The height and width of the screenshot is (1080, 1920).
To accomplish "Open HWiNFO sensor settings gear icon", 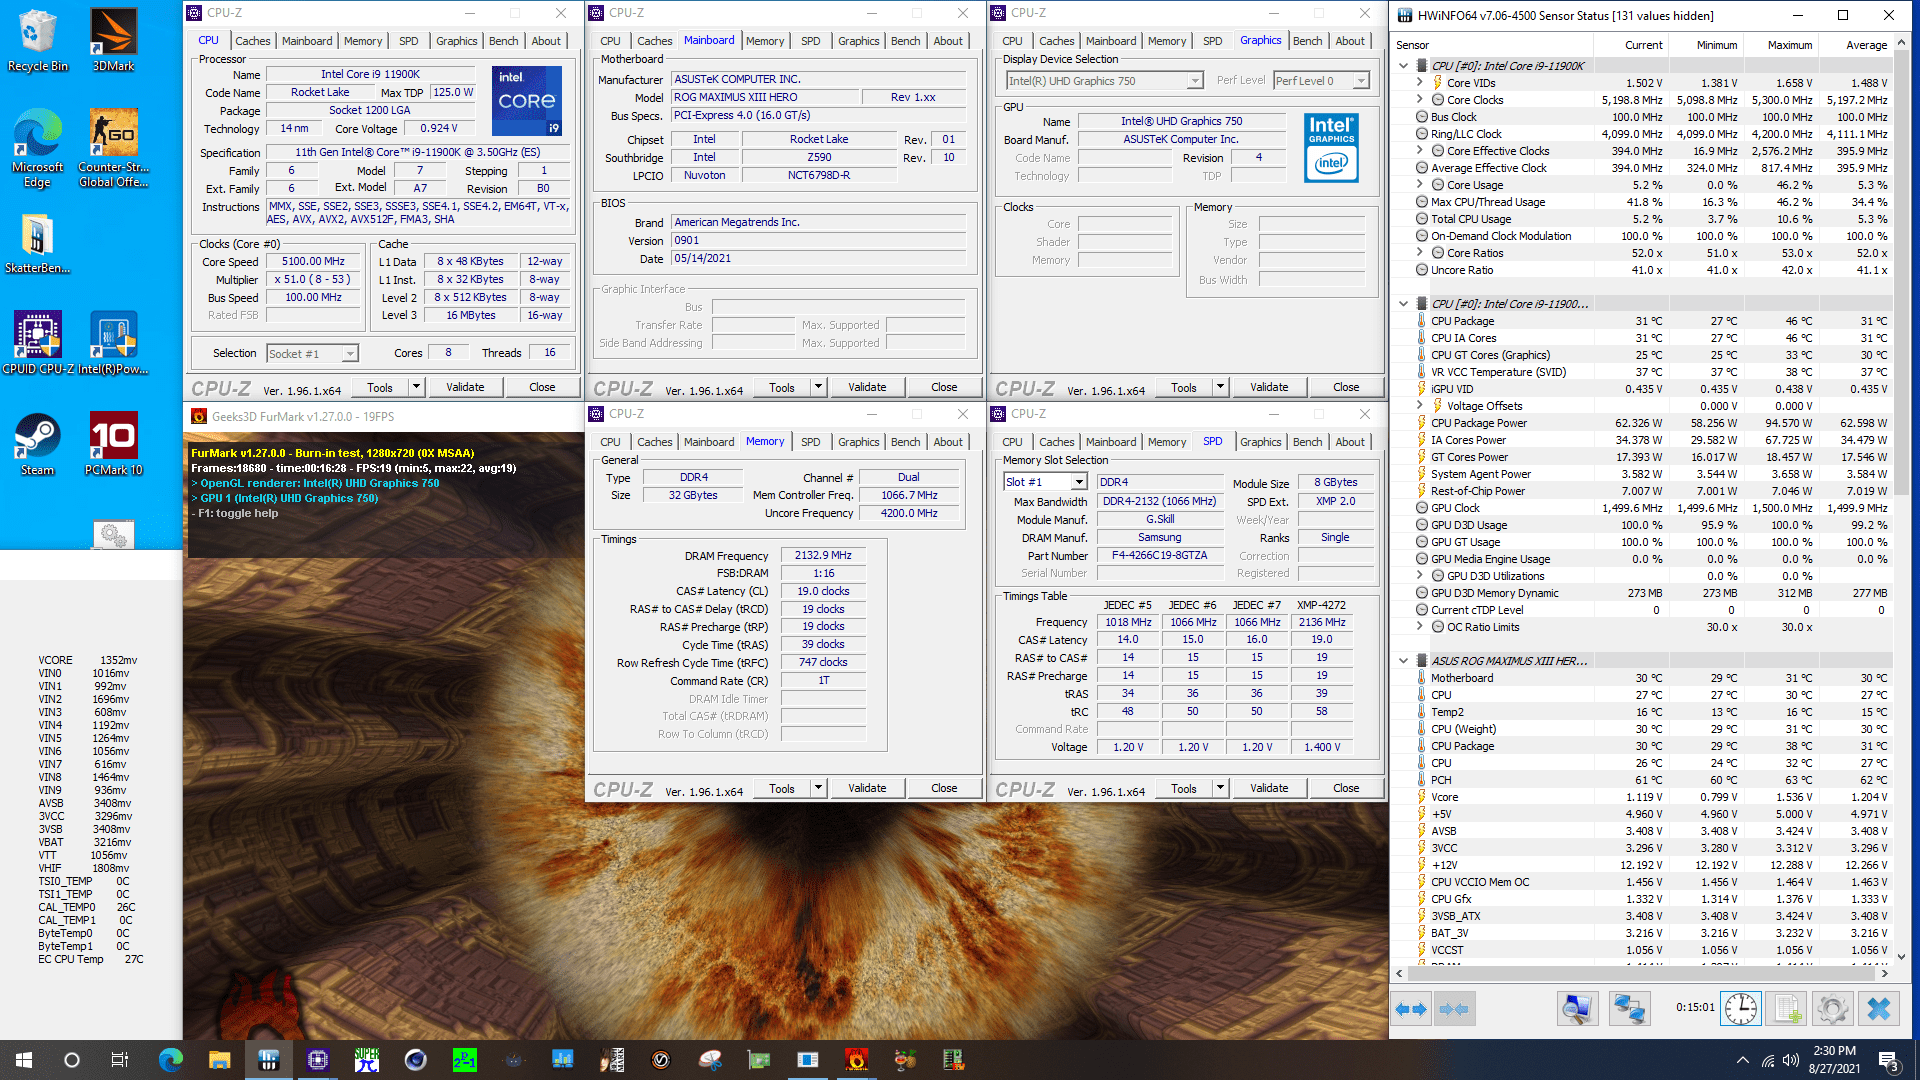I will pyautogui.click(x=1833, y=1010).
